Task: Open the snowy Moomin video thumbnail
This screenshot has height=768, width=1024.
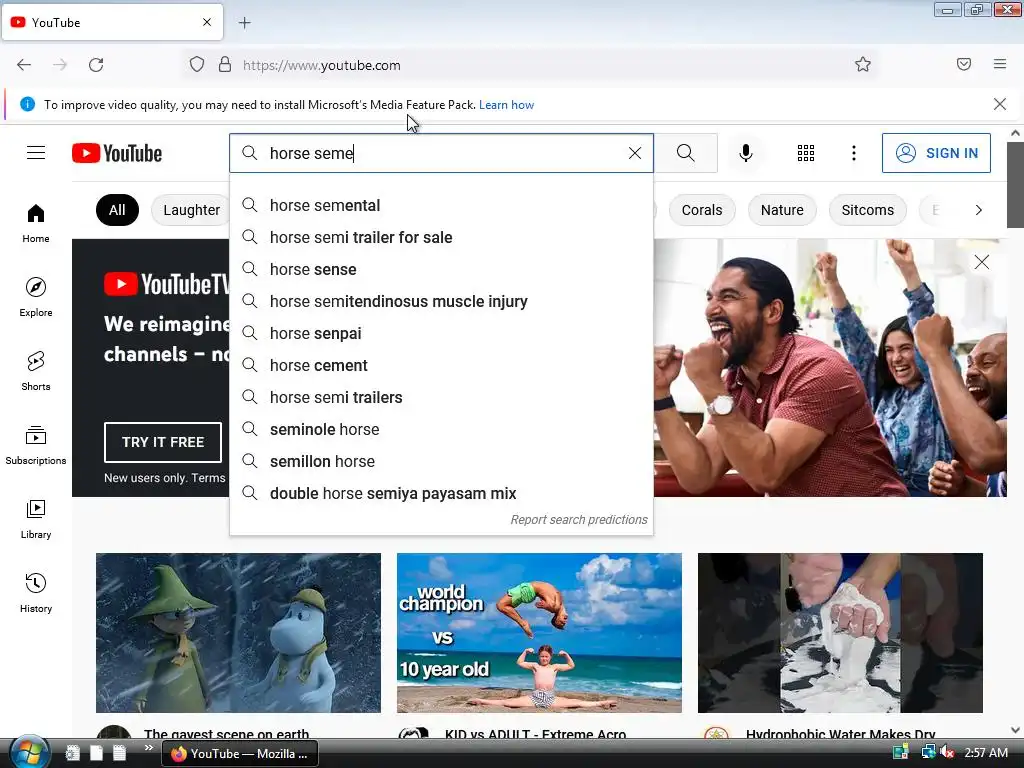Action: tap(238, 633)
